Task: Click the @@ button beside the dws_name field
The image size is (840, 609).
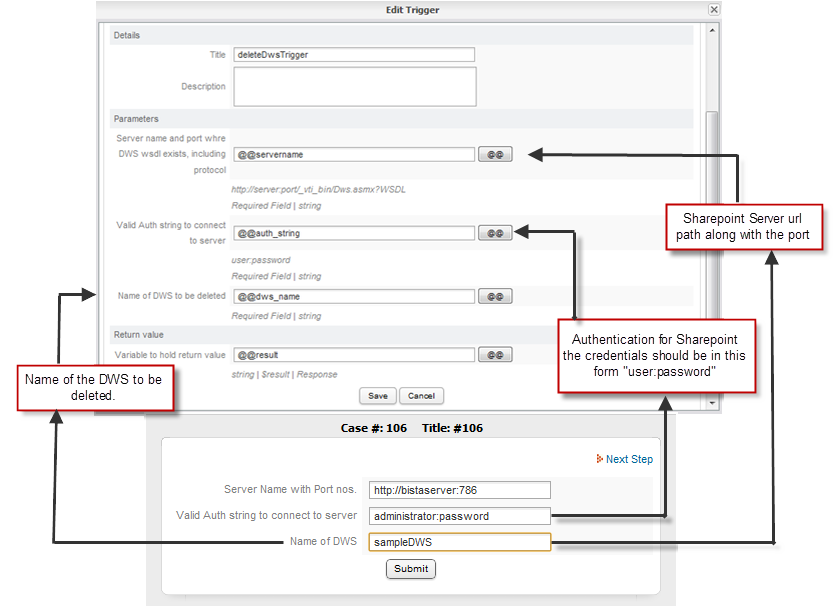Action: coord(495,297)
